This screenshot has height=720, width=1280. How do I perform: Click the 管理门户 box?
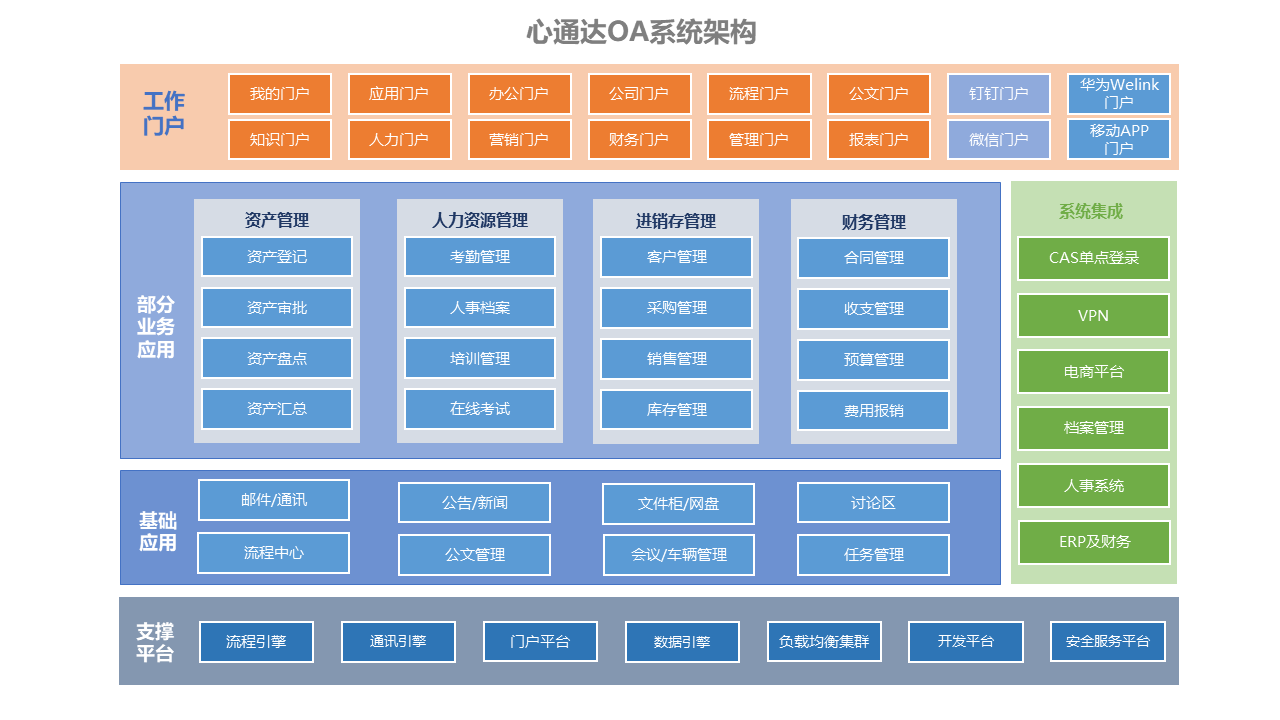tap(759, 140)
